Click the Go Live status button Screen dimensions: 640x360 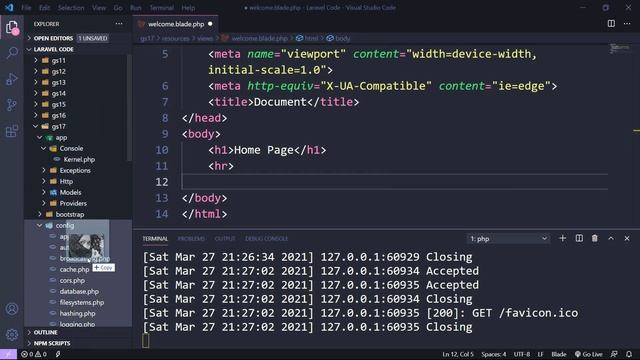pyautogui.click(x=588, y=354)
